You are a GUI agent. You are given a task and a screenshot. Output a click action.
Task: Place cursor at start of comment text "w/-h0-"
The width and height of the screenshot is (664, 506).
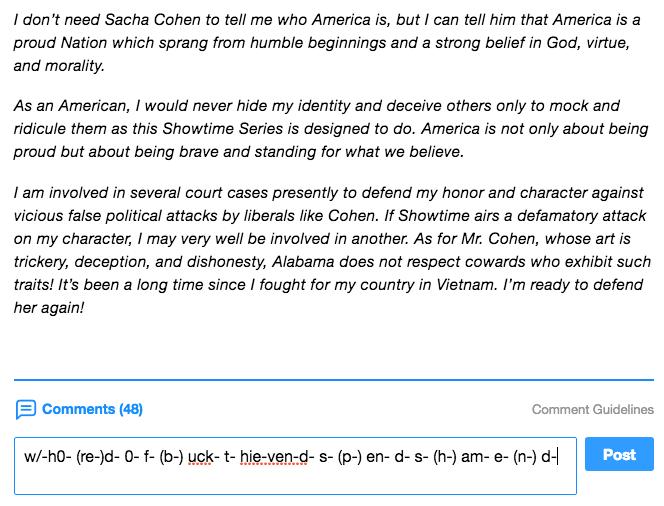coord(25,457)
